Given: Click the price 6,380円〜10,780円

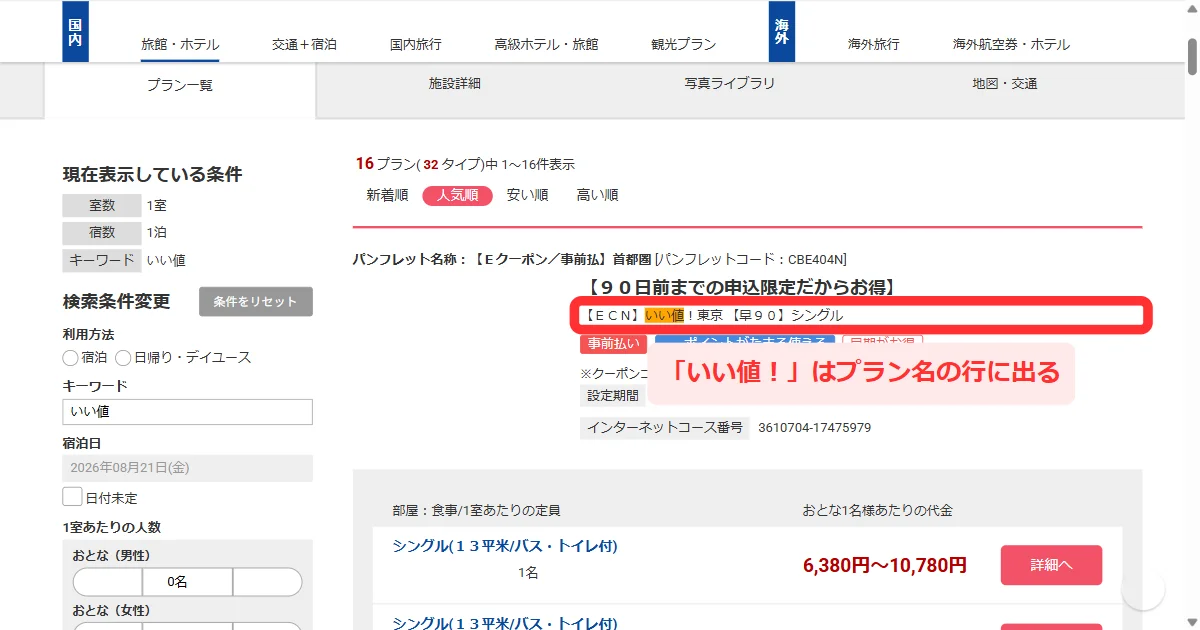Looking at the screenshot, I should pos(885,566).
